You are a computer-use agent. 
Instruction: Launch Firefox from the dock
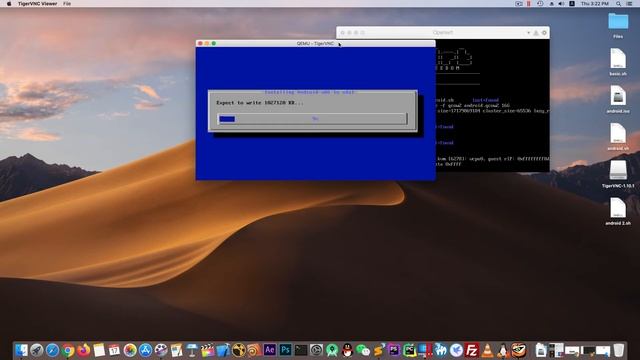[x=83, y=350]
